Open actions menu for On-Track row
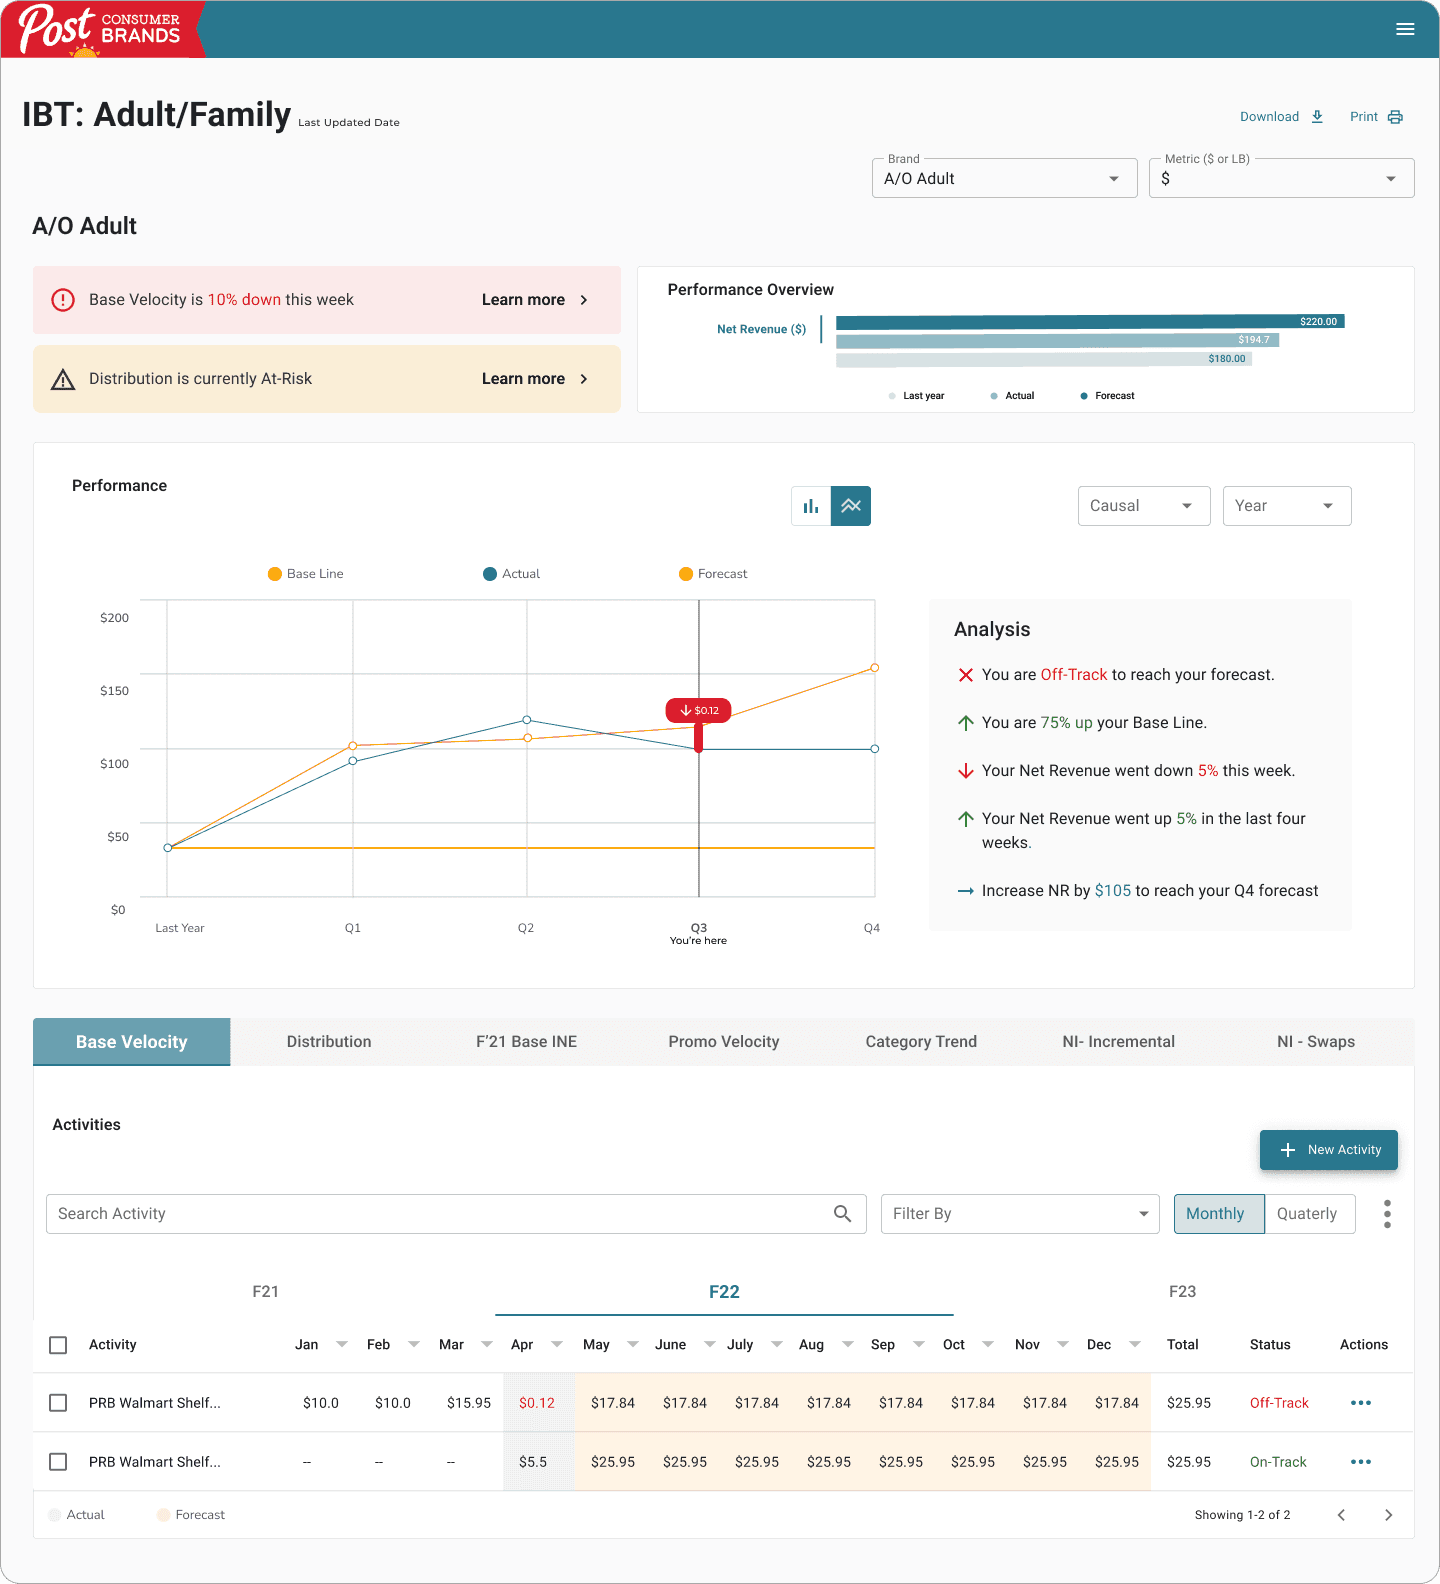This screenshot has width=1440, height=1584. pos(1361,1462)
